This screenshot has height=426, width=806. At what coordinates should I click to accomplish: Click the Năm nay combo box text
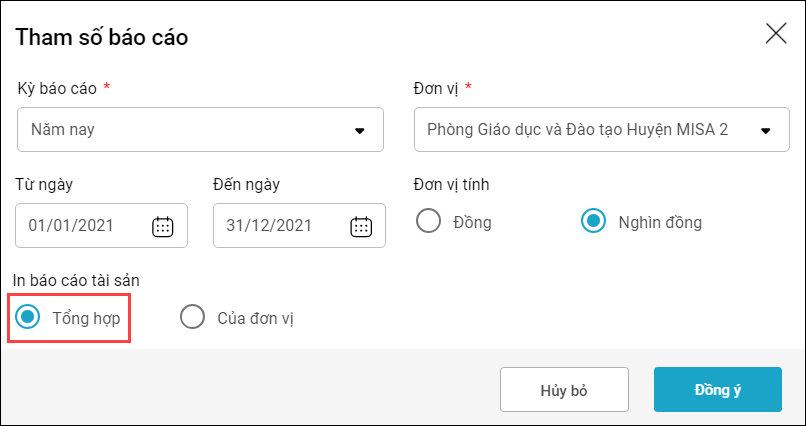(63, 129)
